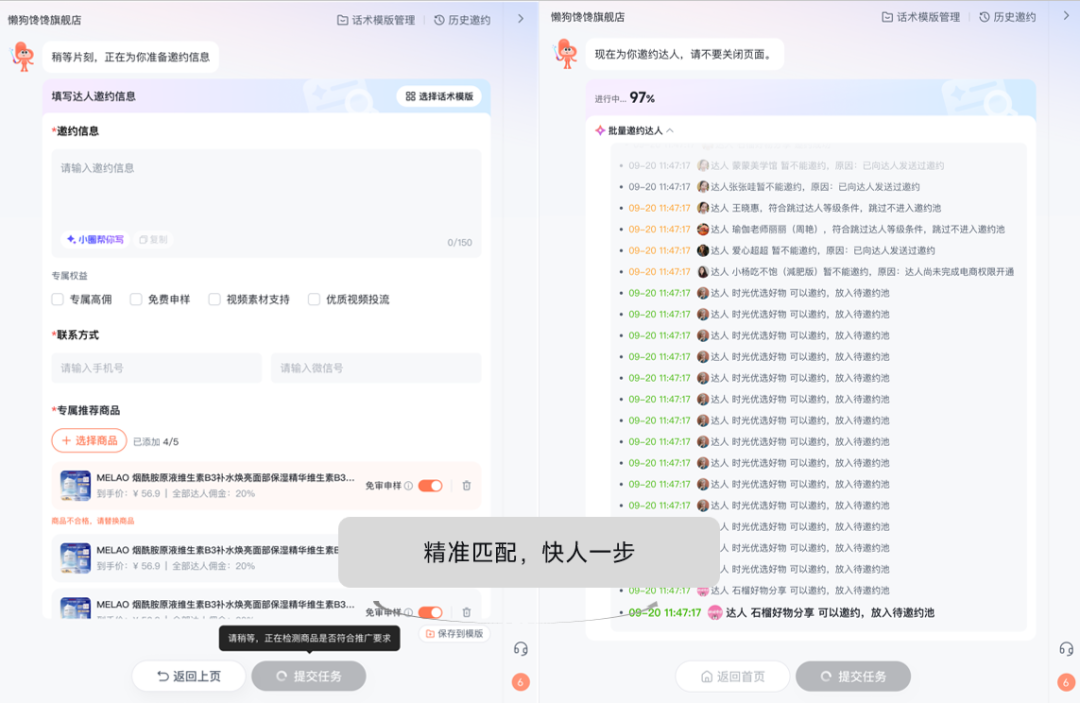Click the 选择话术模版 grid button
Viewport: 1080px width, 703px height.
tap(439, 96)
